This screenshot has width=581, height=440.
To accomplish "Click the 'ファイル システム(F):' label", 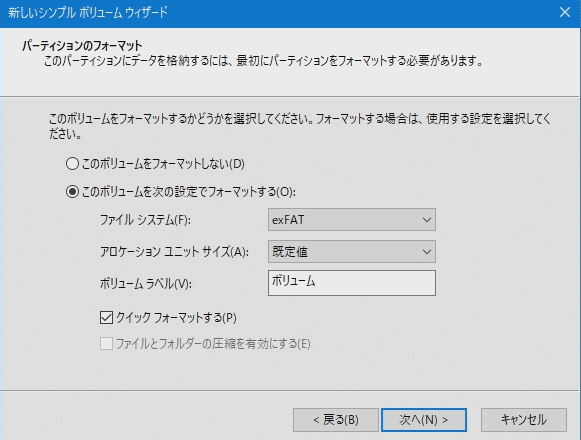I will (x=145, y=220).
